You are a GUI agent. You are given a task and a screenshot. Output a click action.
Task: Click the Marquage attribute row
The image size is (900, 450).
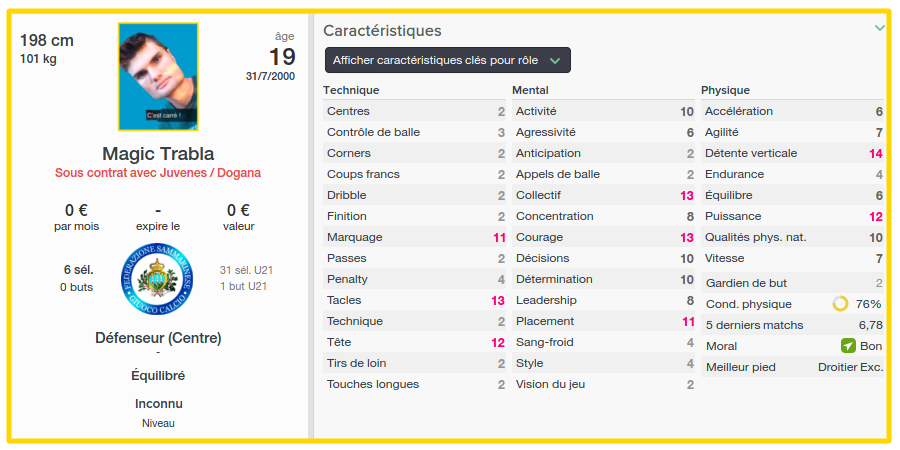[x=415, y=237]
